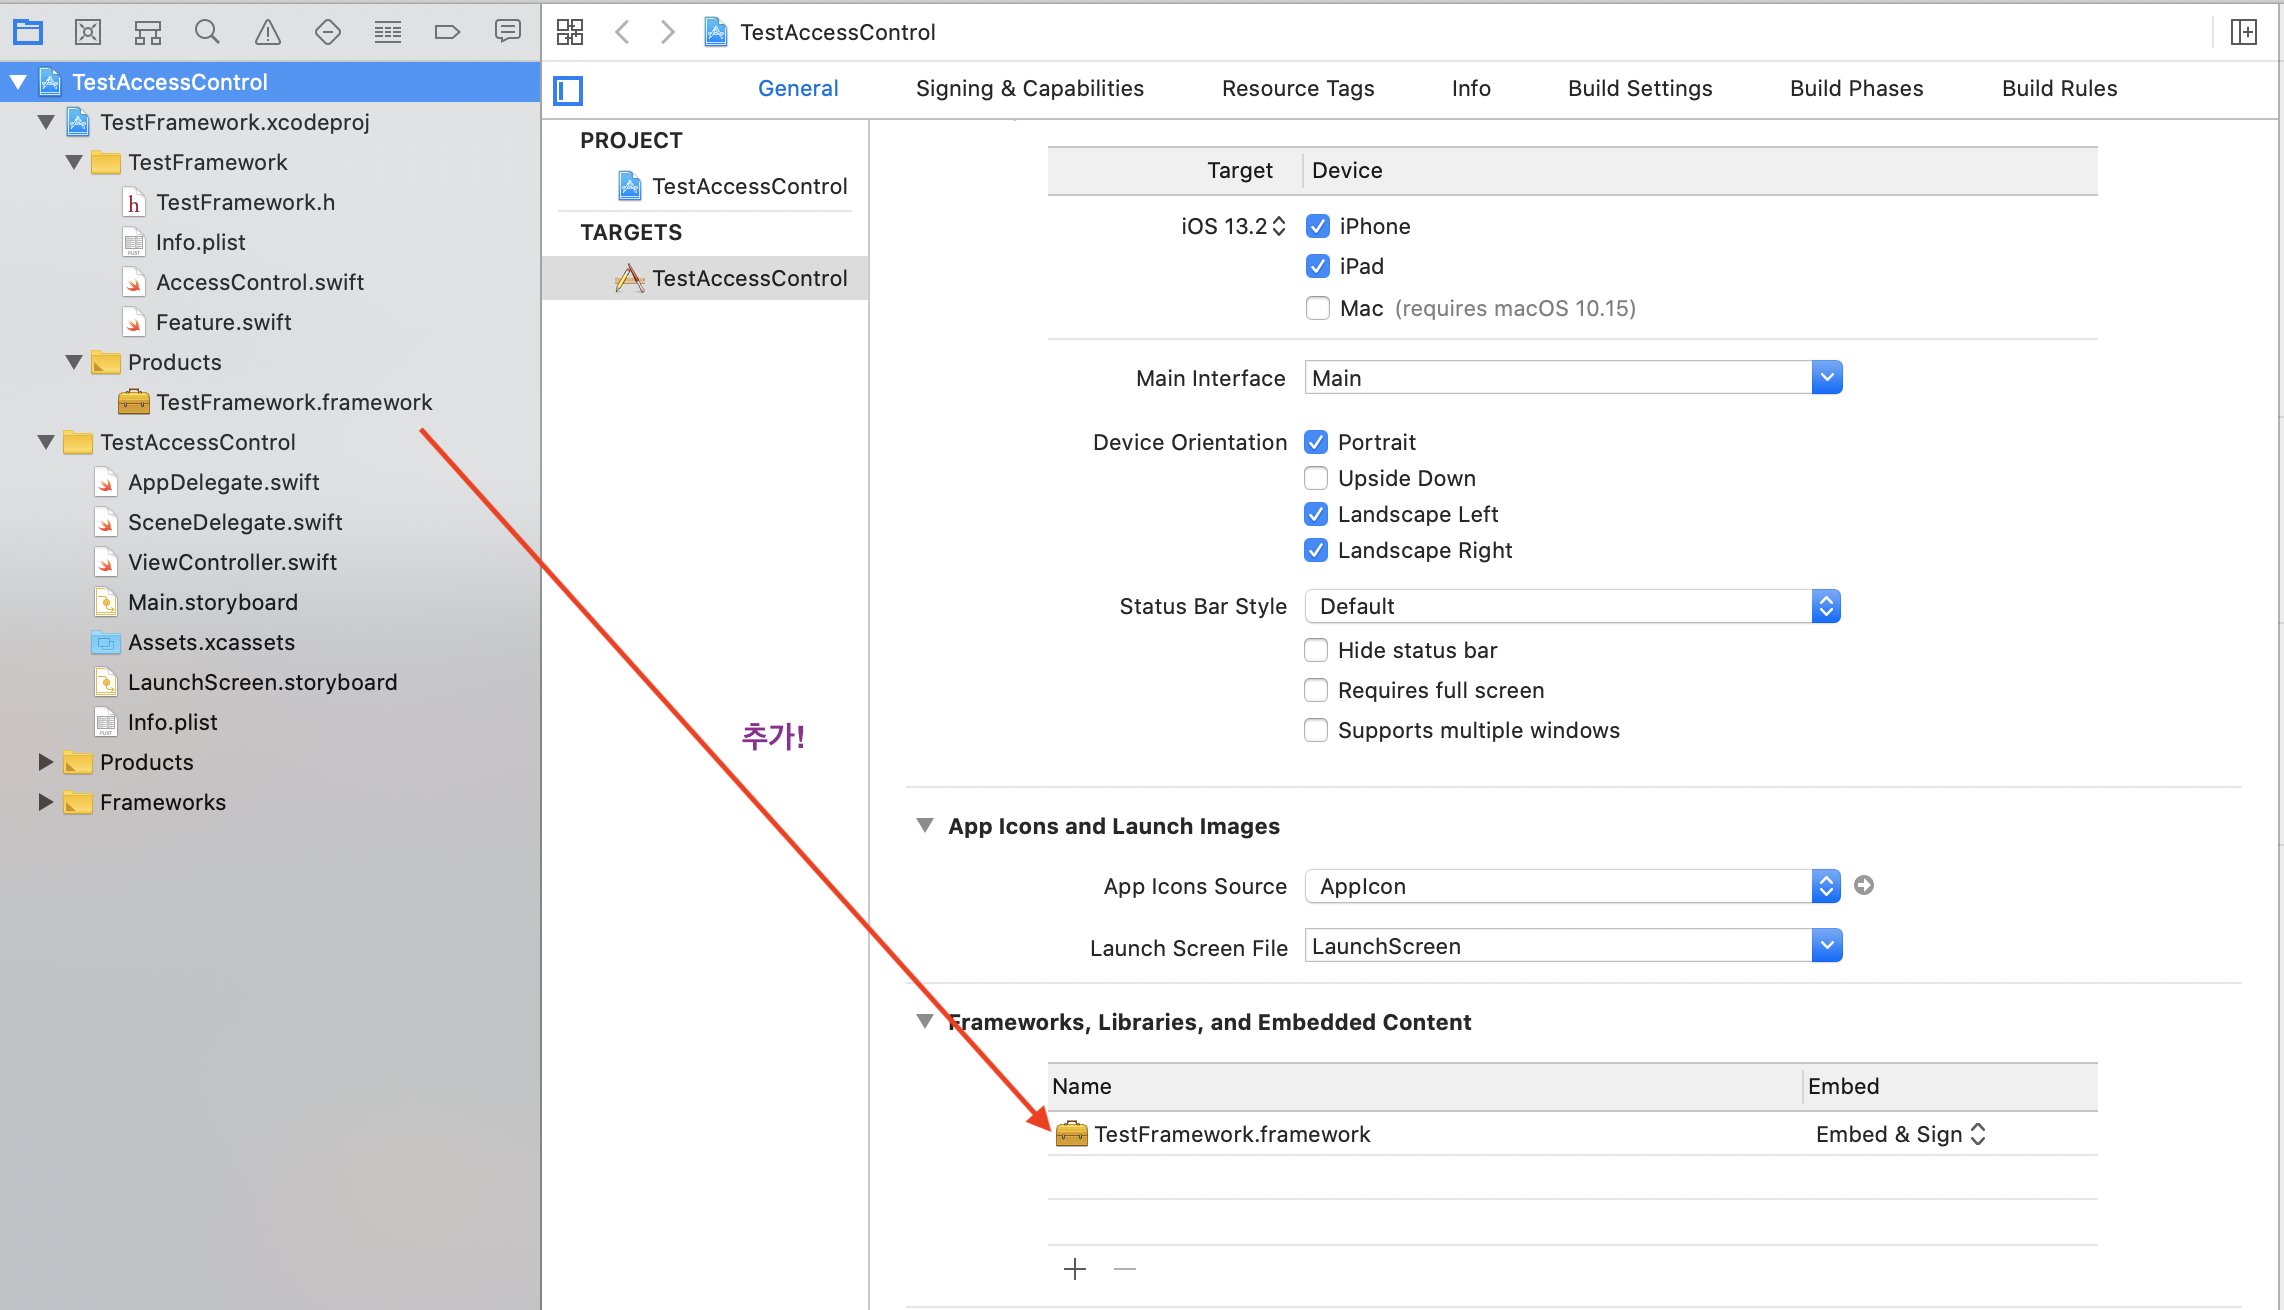Switch to the Build Settings tab
This screenshot has width=2284, height=1310.
[x=1640, y=88]
